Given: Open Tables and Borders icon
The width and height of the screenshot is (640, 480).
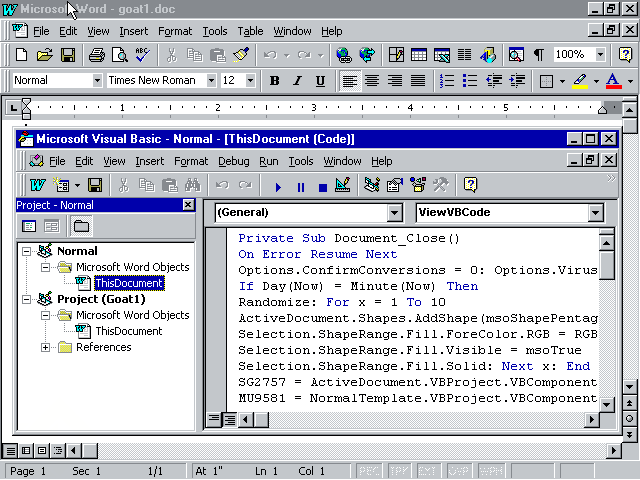Looking at the screenshot, I should [396, 54].
